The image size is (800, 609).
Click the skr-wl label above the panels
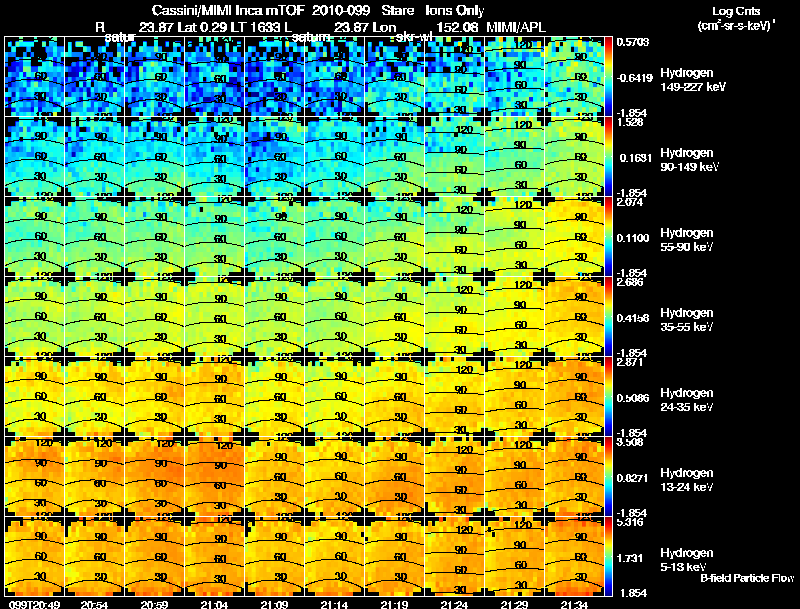pyautogui.click(x=414, y=37)
